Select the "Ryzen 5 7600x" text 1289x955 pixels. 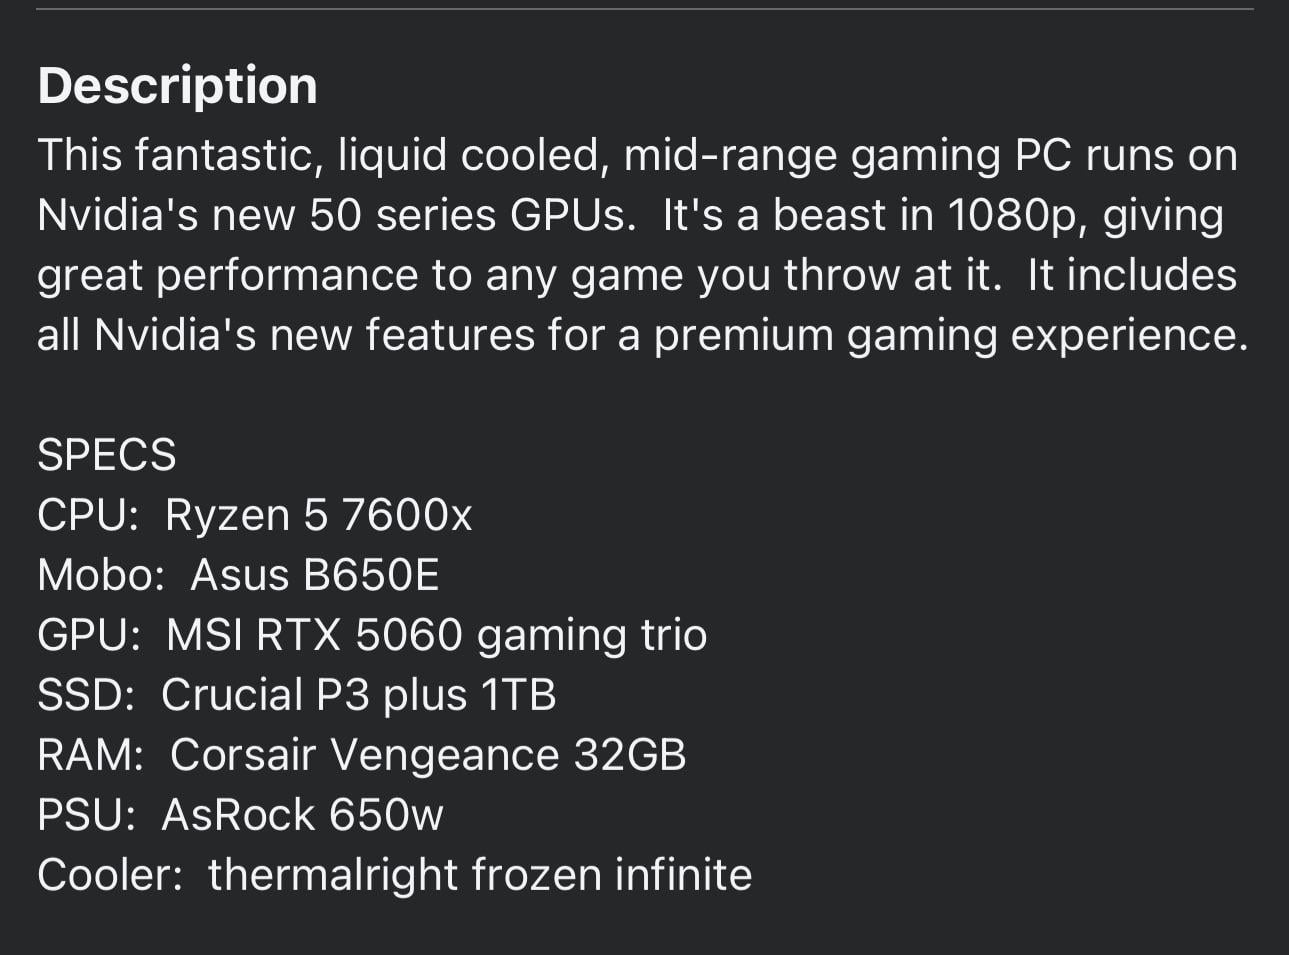coord(318,515)
